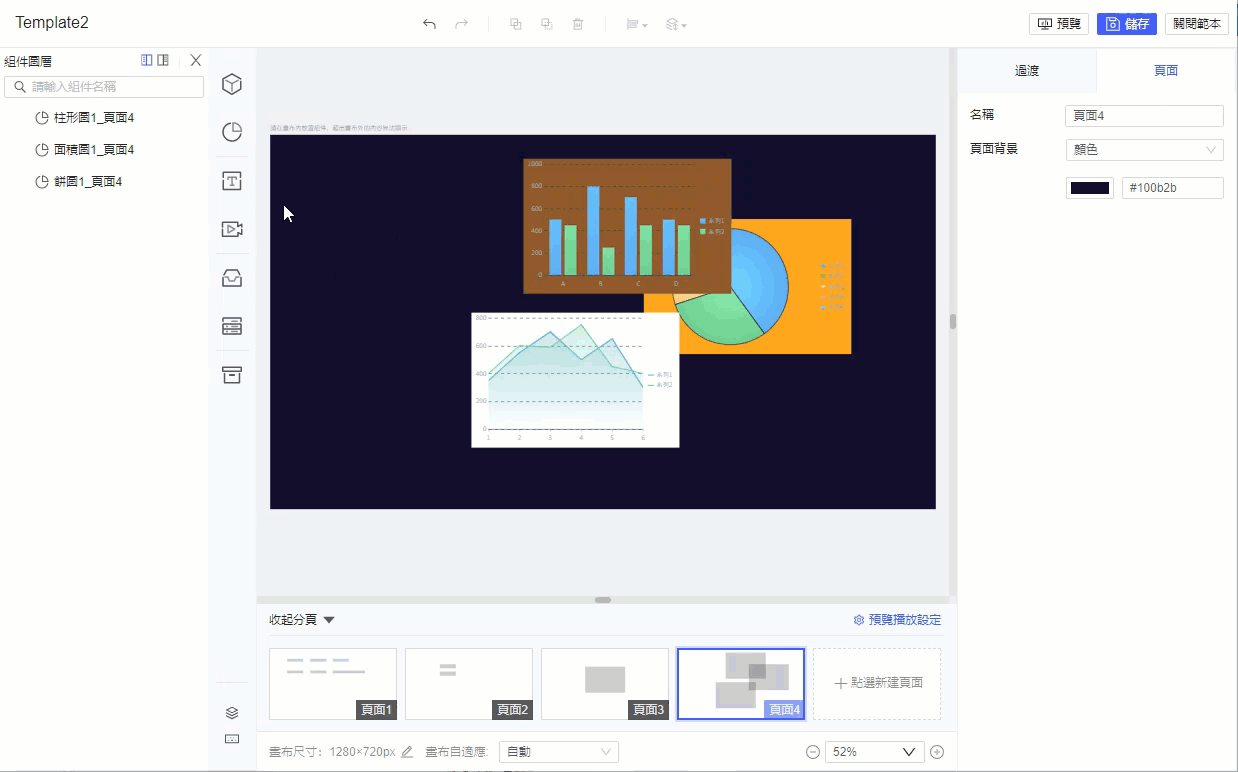Open the alignment options dropdown

(637, 24)
